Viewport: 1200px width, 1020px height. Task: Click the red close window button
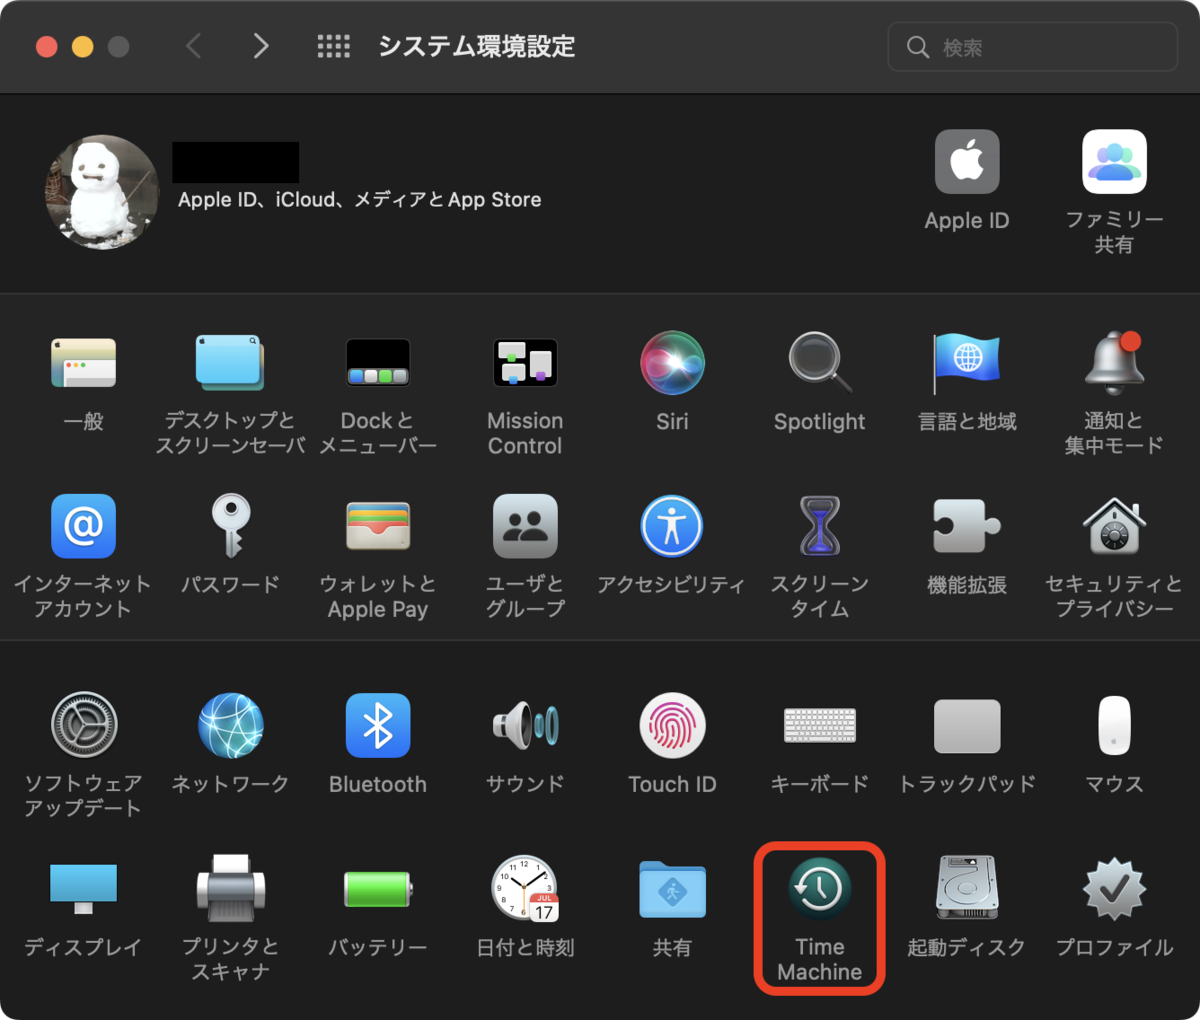(x=47, y=47)
